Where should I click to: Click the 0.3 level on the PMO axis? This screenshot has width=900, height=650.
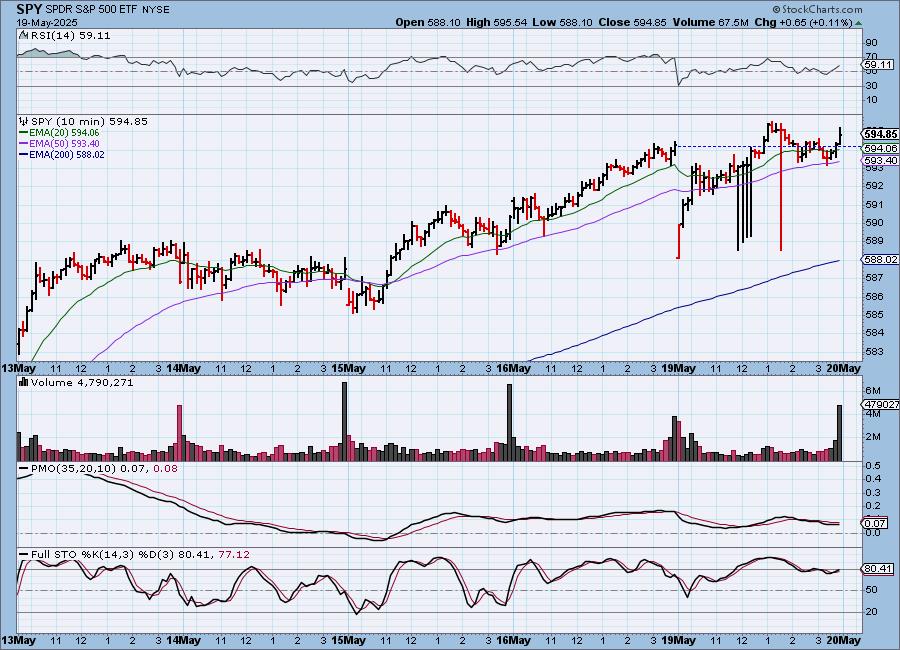point(873,493)
